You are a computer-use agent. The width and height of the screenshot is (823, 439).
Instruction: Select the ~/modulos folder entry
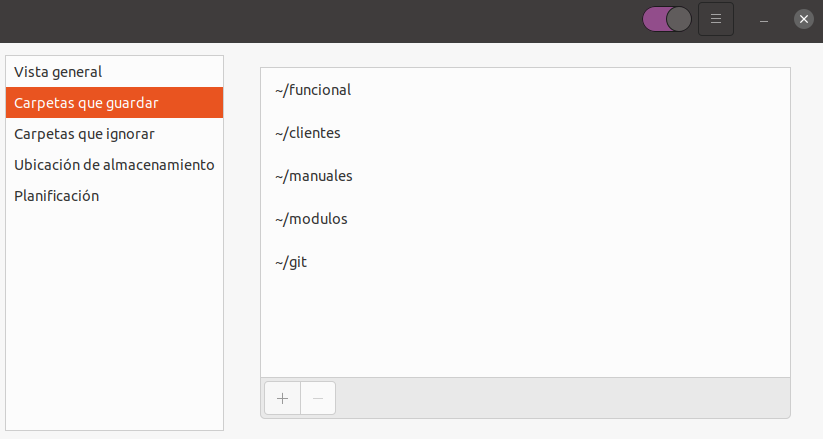click(525, 219)
